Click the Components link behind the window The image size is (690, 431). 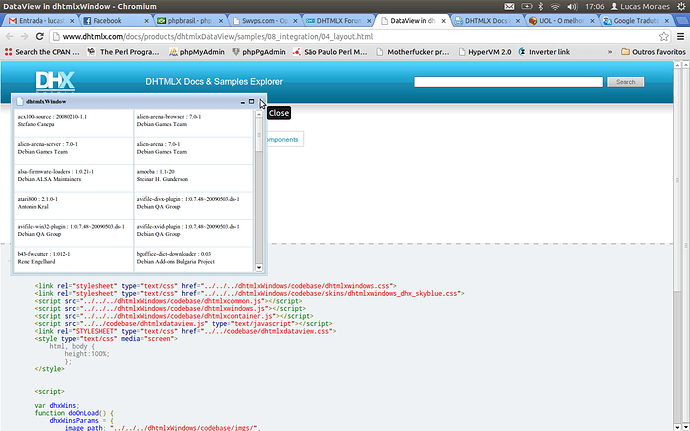pos(282,140)
